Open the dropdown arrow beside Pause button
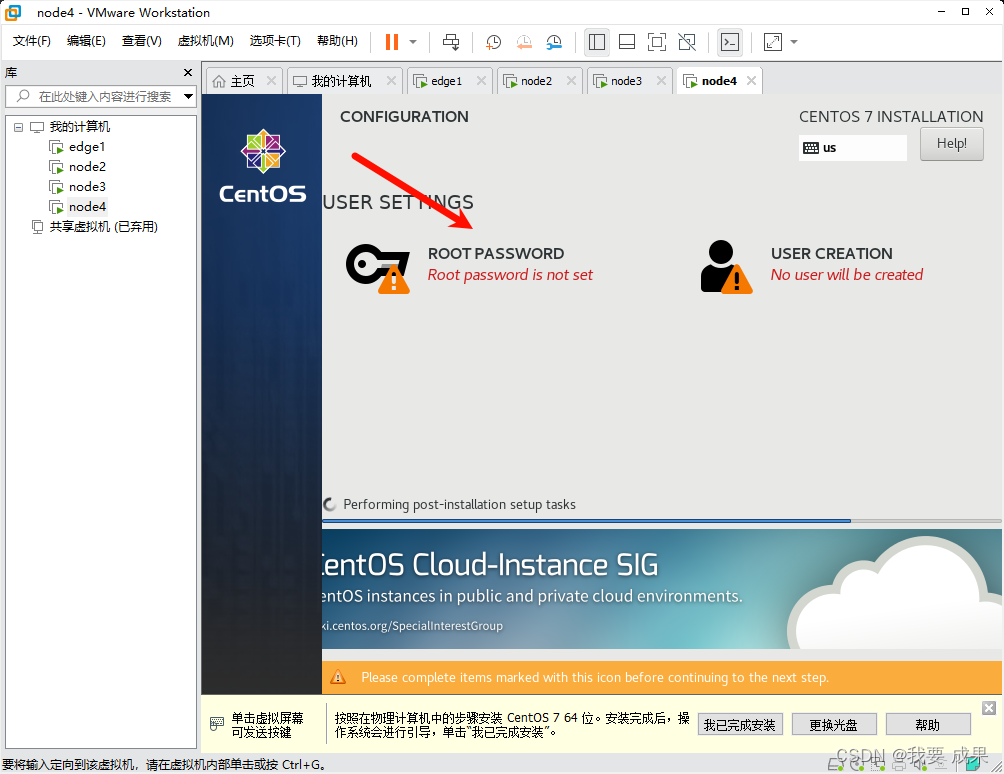The width and height of the screenshot is (1004, 774). pyautogui.click(x=413, y=42)
